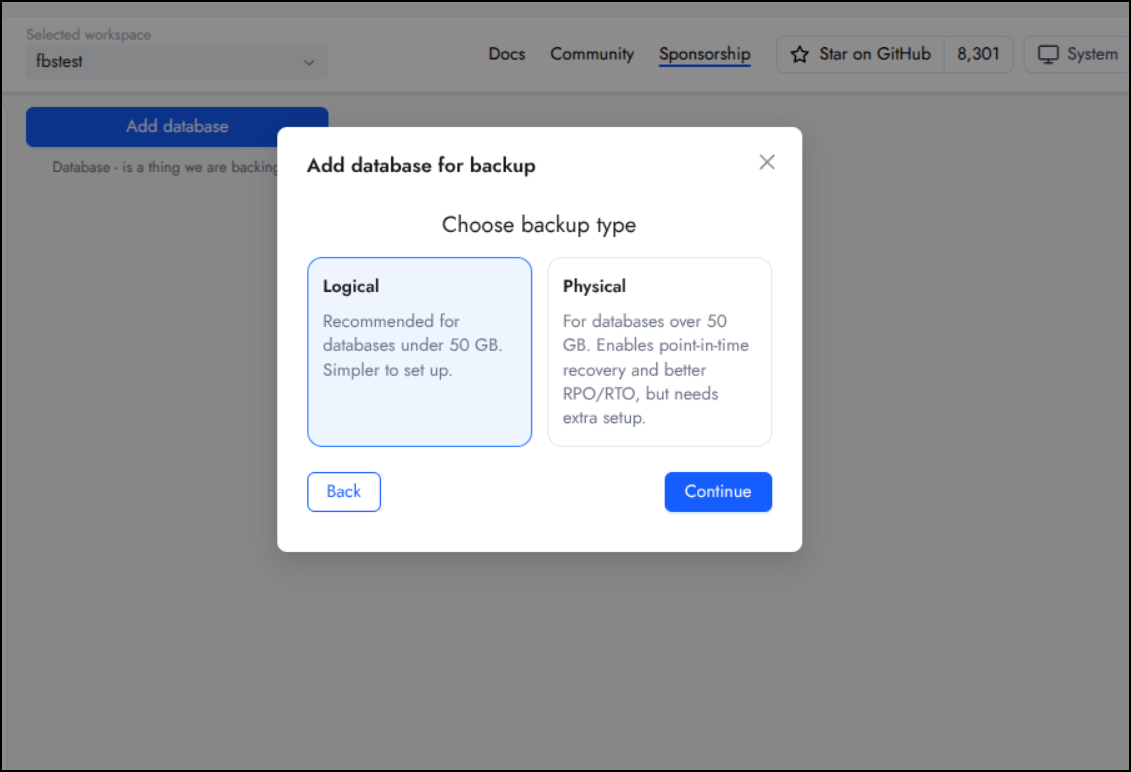Open the System theme selector

[1077, 54]
